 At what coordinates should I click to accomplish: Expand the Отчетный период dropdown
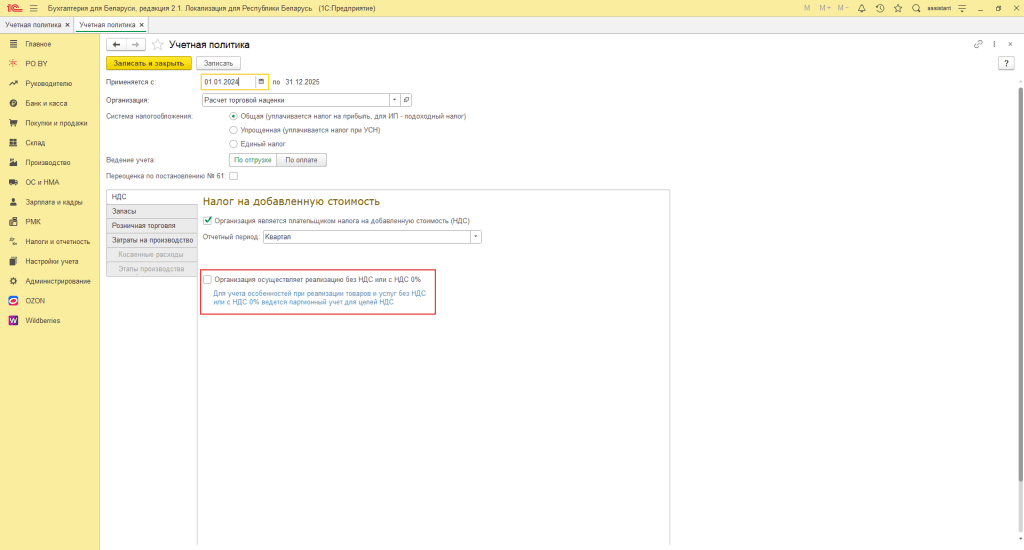click(x=476, y=237)
